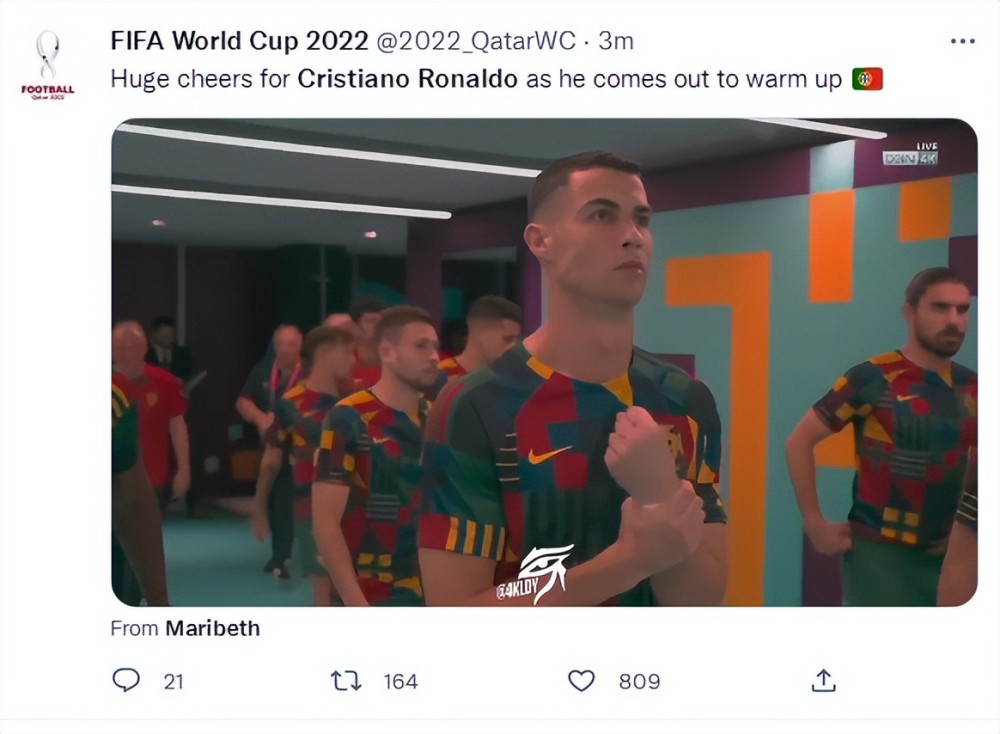Screen dimensions: 1000x734
Task: Click the retweet arrows icon
Action: point(346,681)
